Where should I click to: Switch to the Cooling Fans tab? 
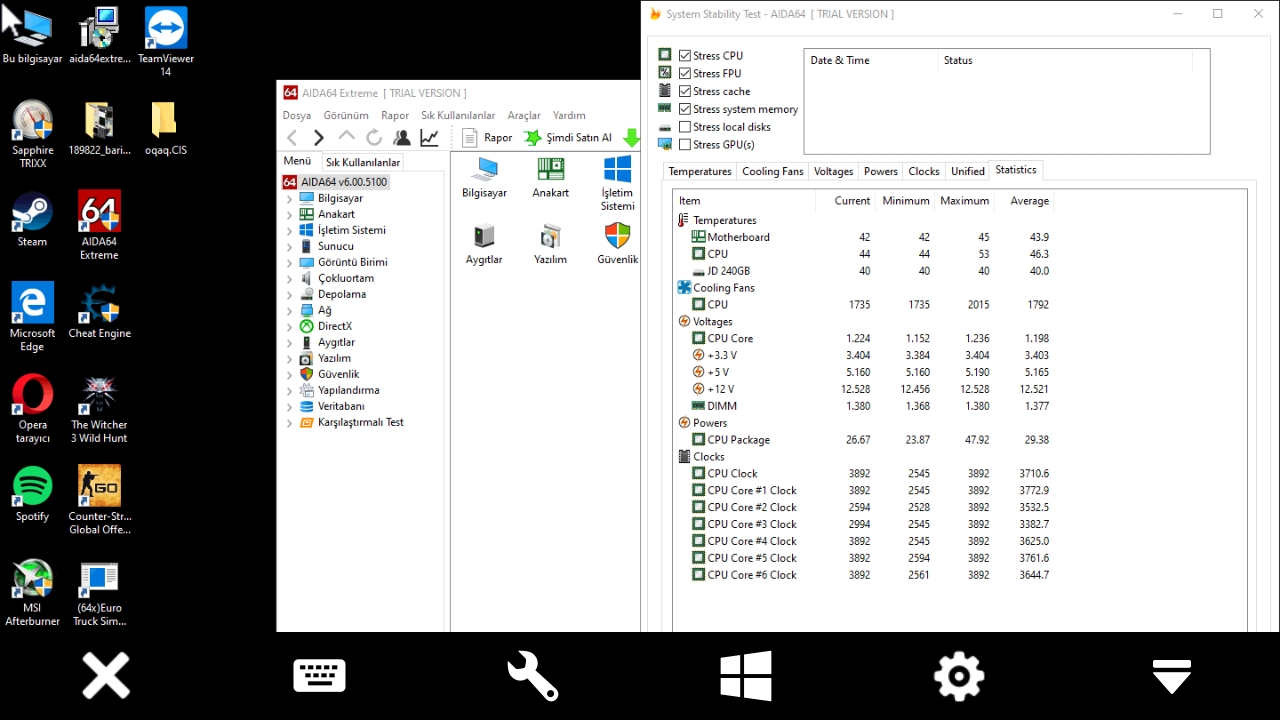tap(773, 172)
